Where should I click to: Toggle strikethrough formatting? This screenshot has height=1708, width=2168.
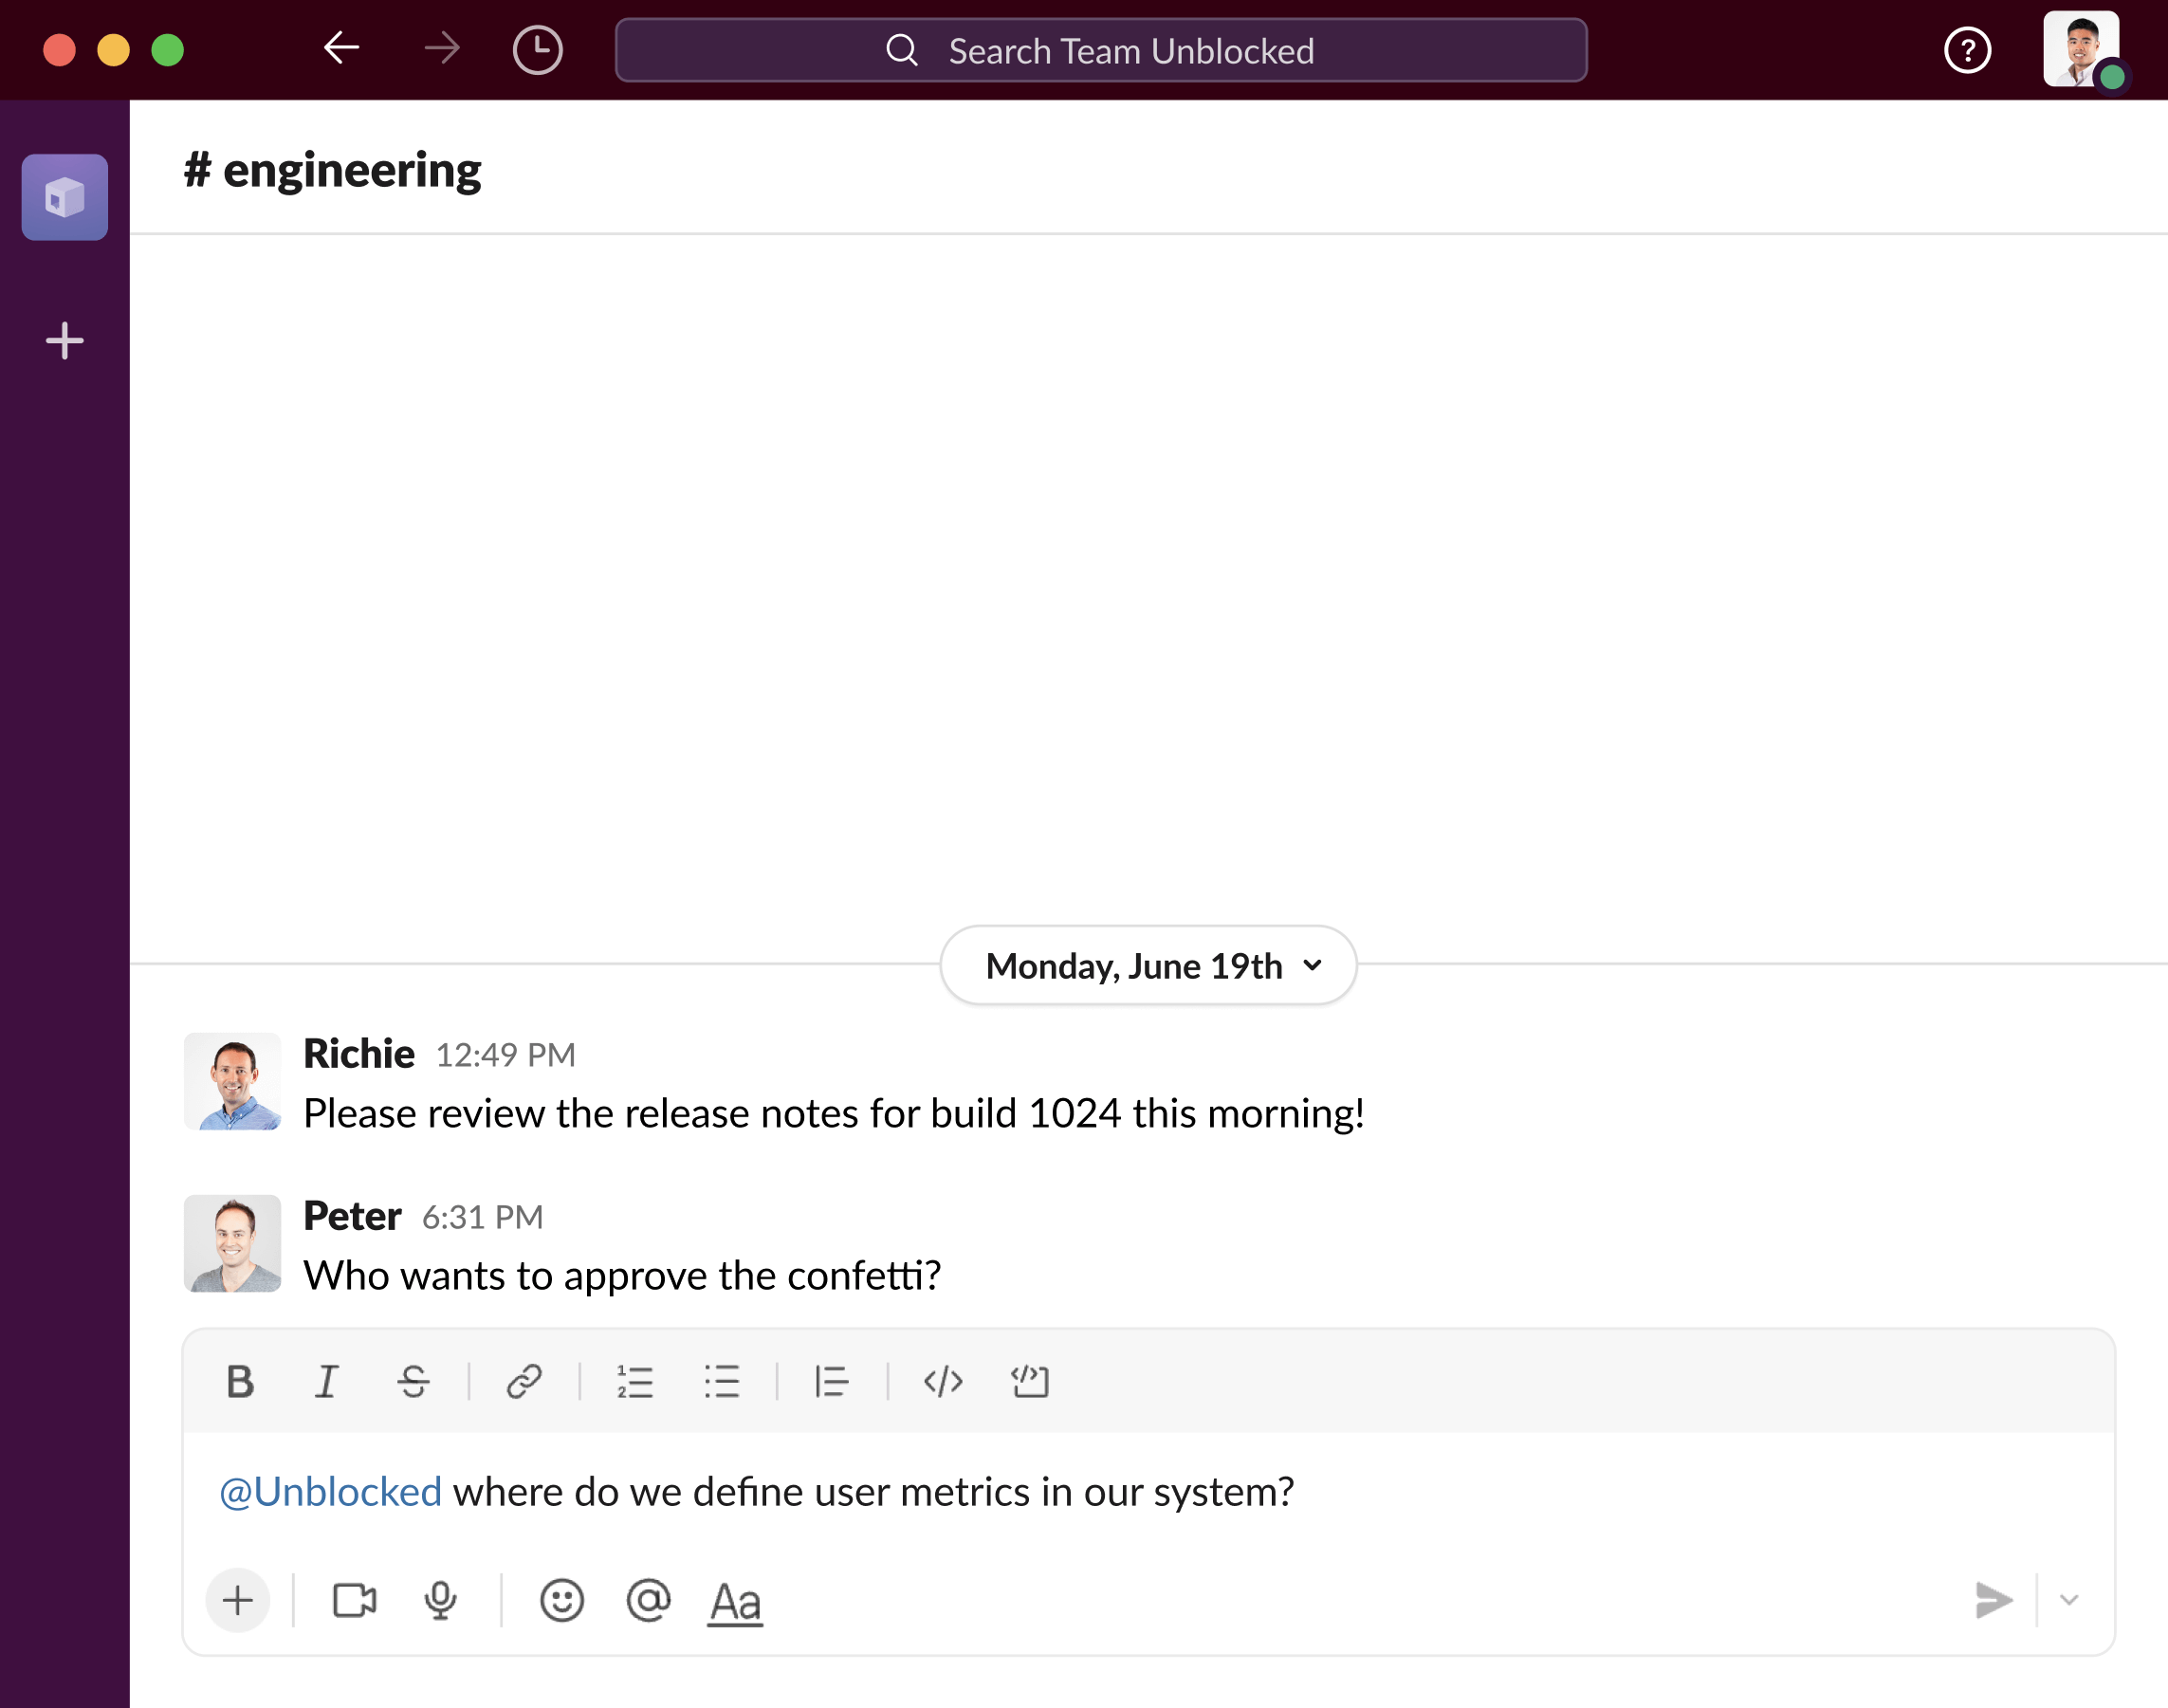[413, 1381]
